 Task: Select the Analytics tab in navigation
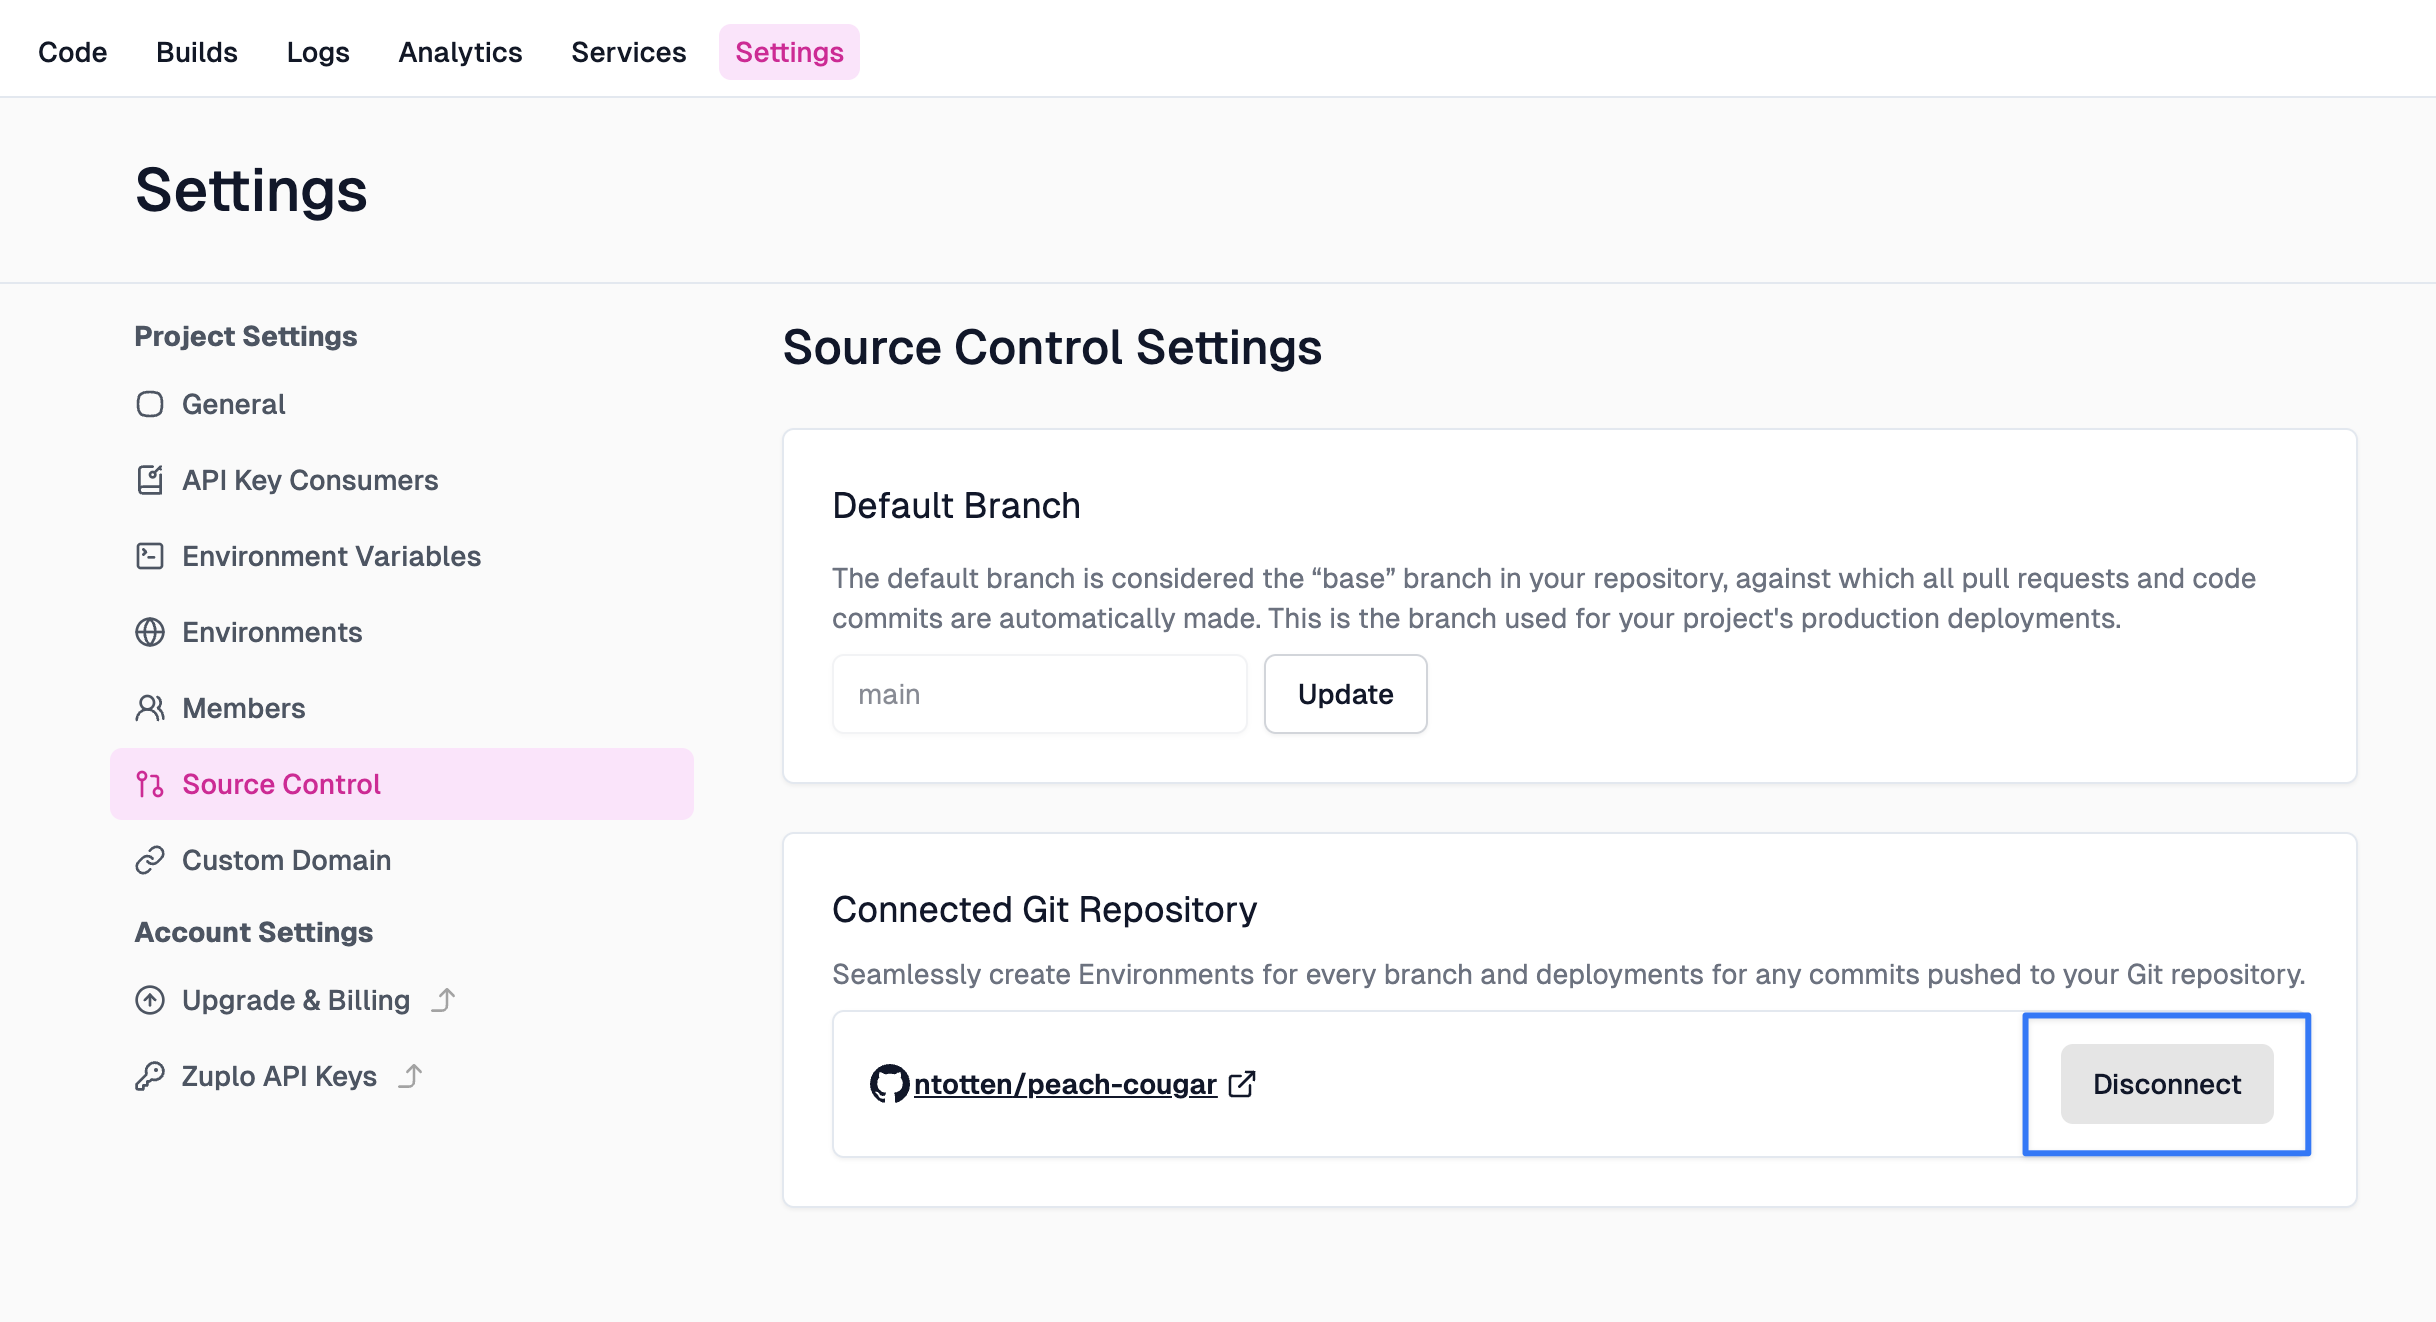pos(461,49)
